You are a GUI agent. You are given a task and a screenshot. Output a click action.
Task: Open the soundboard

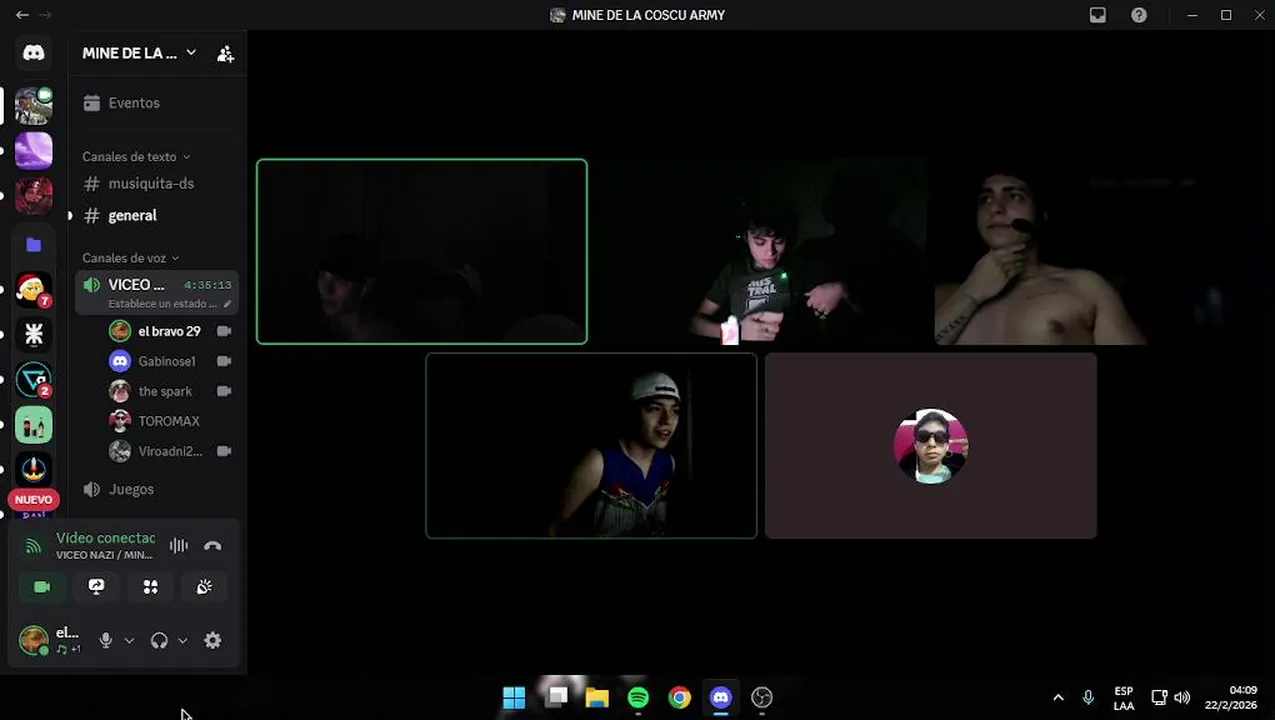204,587
